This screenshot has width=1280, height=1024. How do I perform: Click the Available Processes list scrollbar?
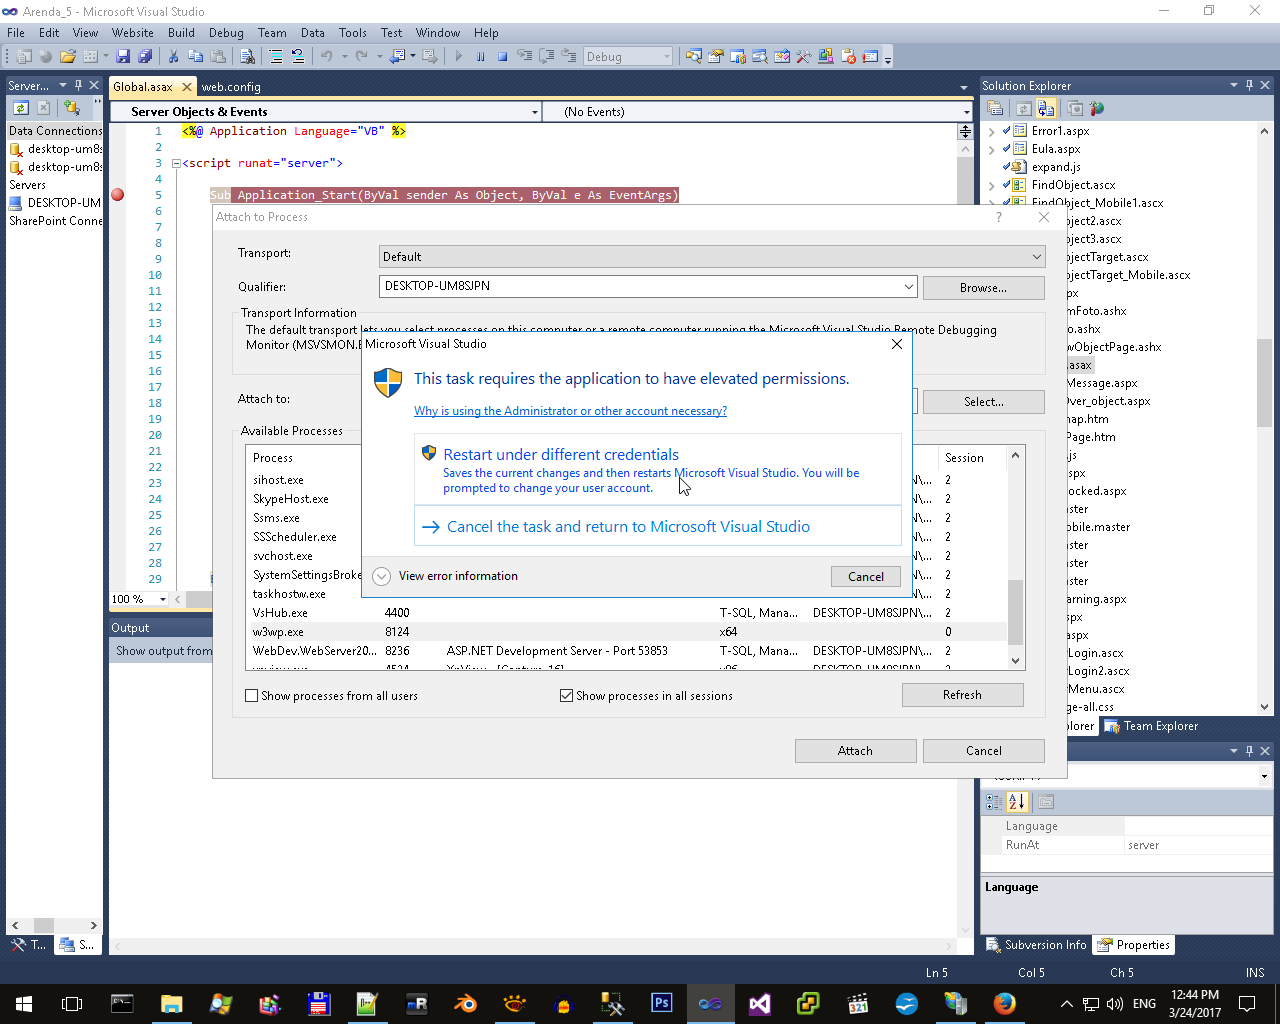click(1015, 558)
